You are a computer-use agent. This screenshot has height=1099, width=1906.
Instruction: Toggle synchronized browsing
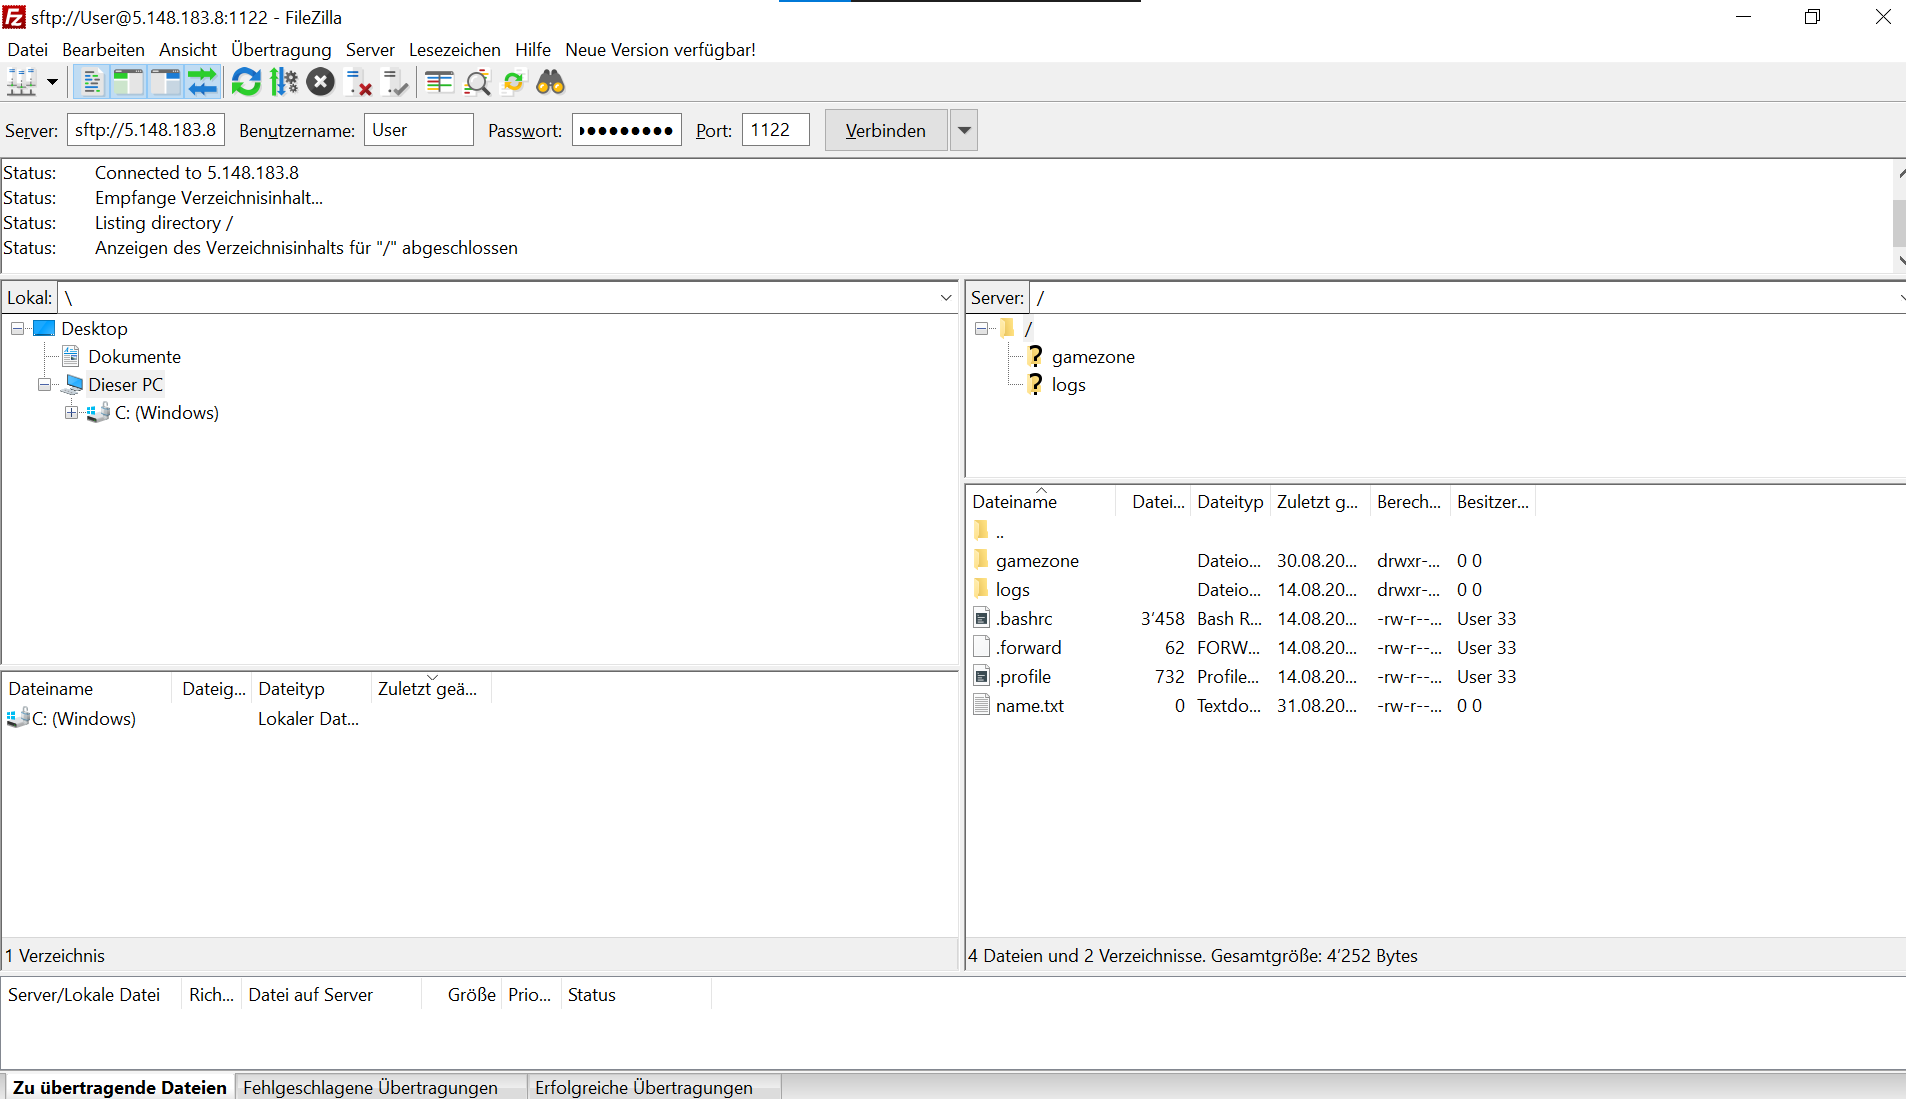coord(514,82)
